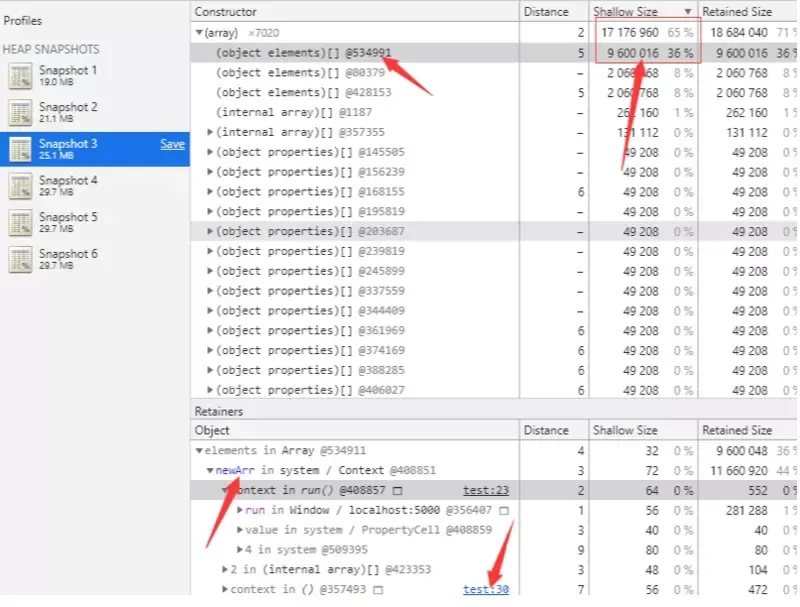The width and height of the screenshot is (800, 607).
Task: Expand (object properties)[] @145505 row
Action: tap(210, 152)
